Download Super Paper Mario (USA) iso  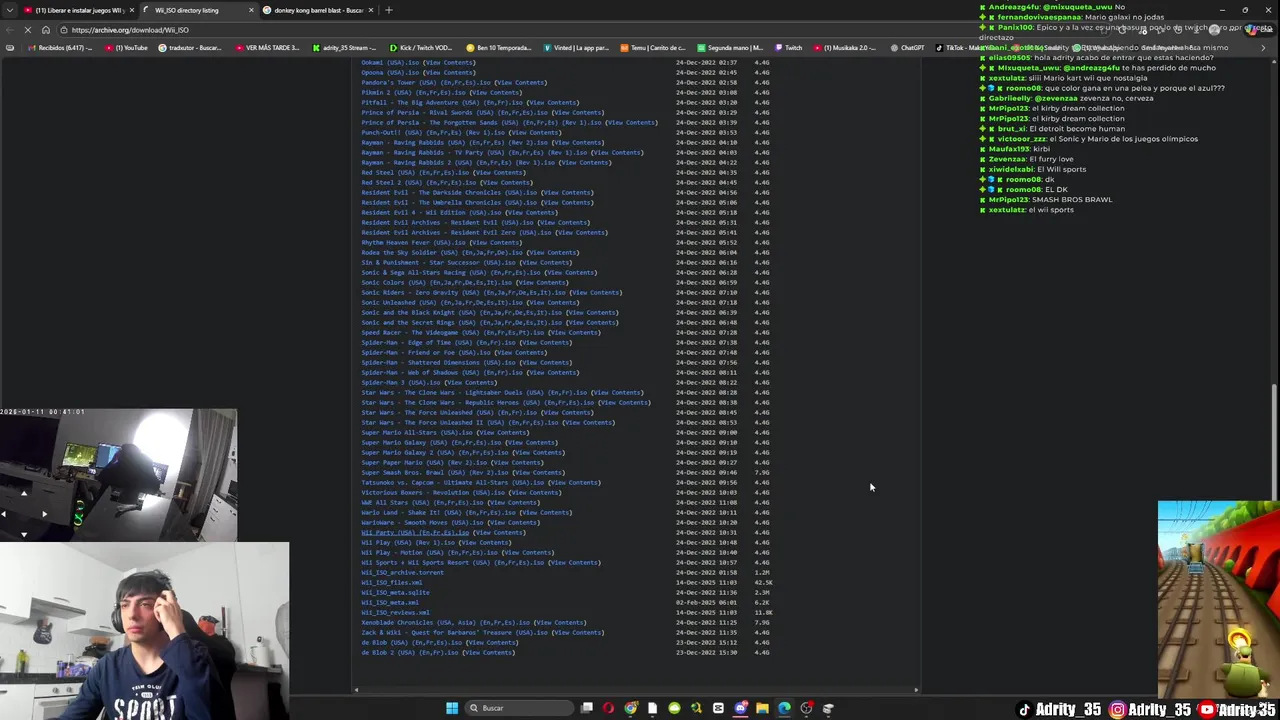click(425, 462)
